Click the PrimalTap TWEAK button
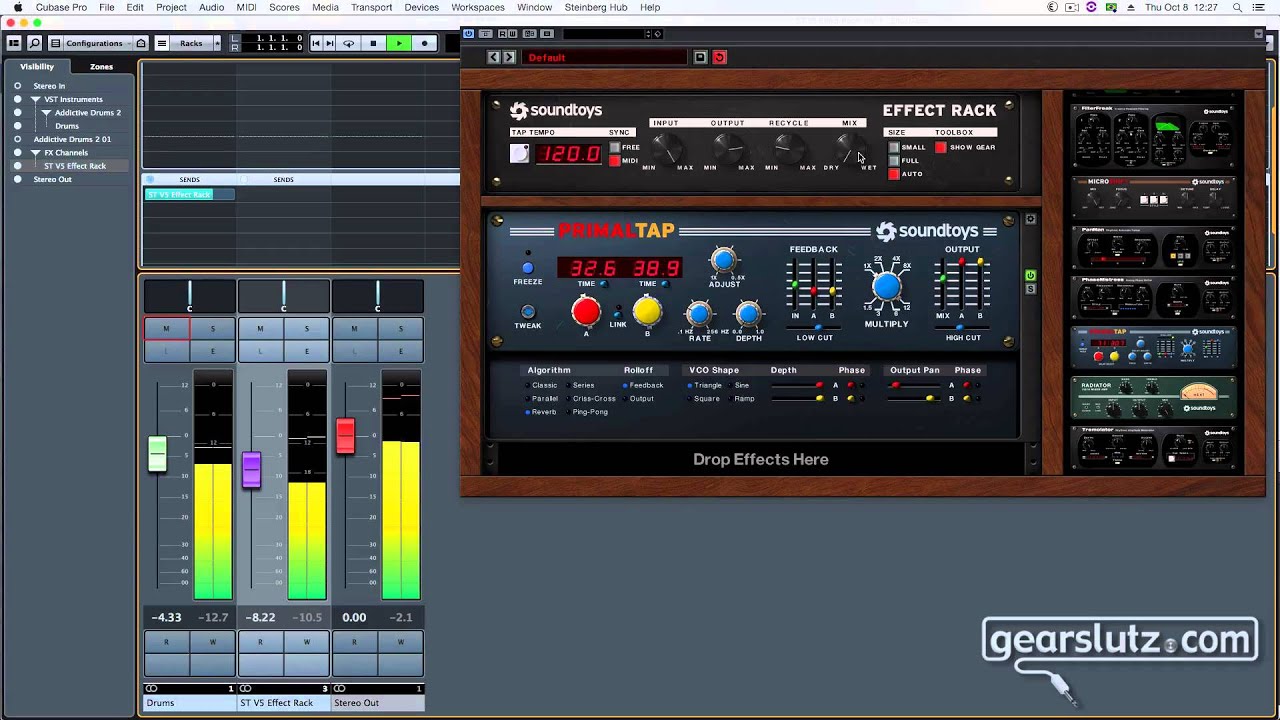Screen dimensions: 1280x720 (x=528, y=312)
